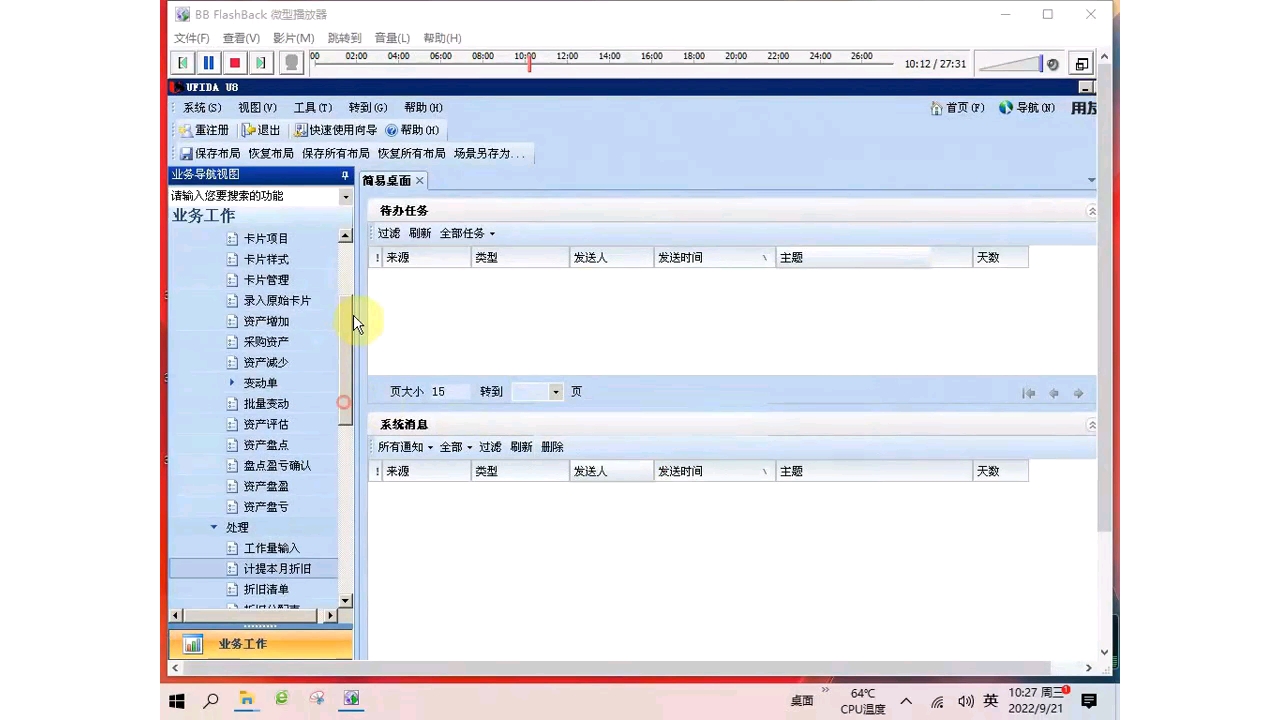Click 删除 in the 系统消息 section
Screen dimensions: 1280x720
tap(552, 447)
